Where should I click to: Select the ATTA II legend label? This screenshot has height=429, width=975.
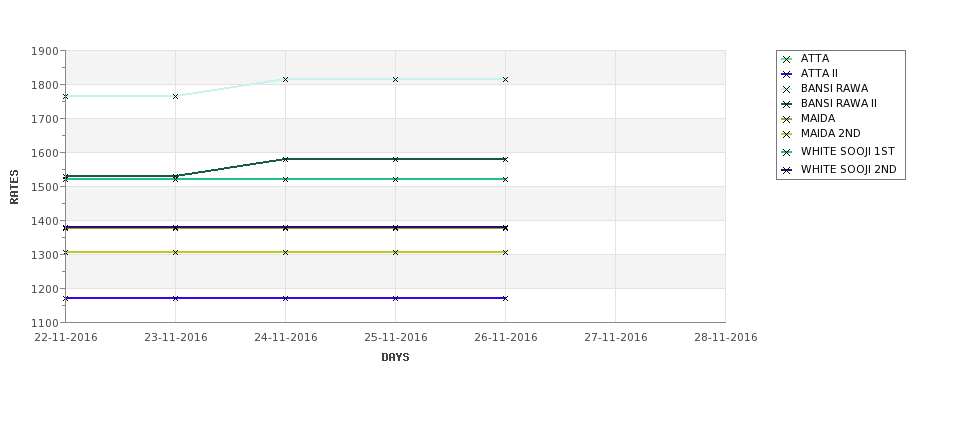pyautogui.click(x=819, y=73)
